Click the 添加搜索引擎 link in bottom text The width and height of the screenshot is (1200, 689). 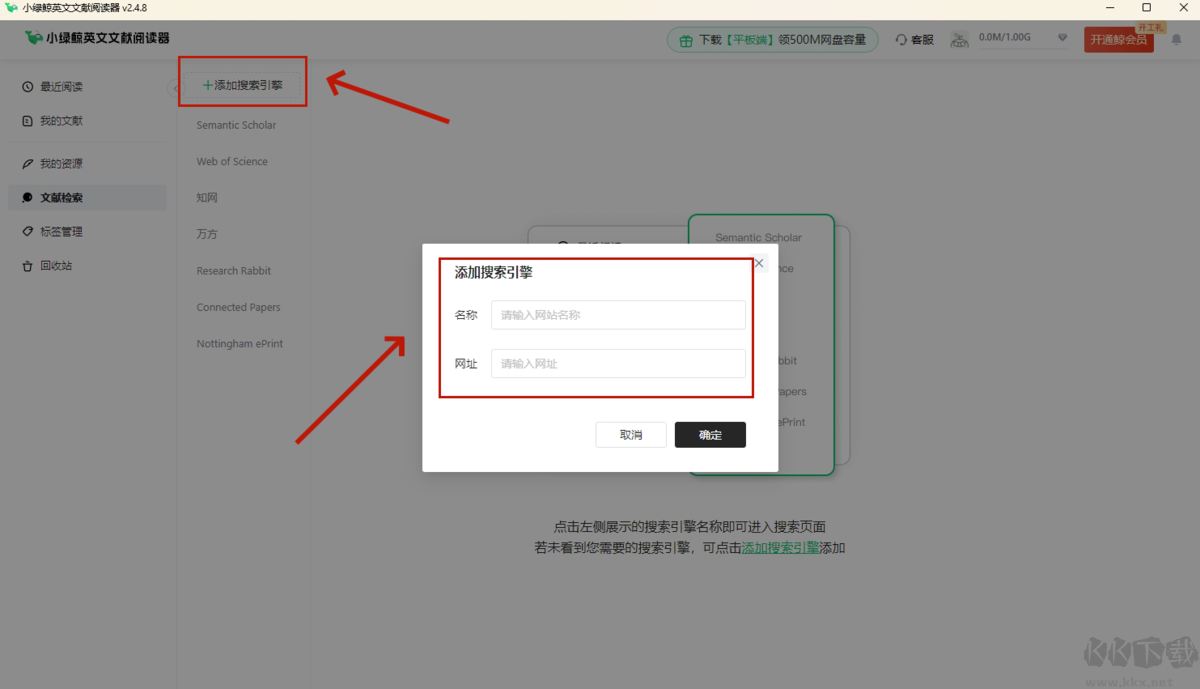tap(779, 548)
